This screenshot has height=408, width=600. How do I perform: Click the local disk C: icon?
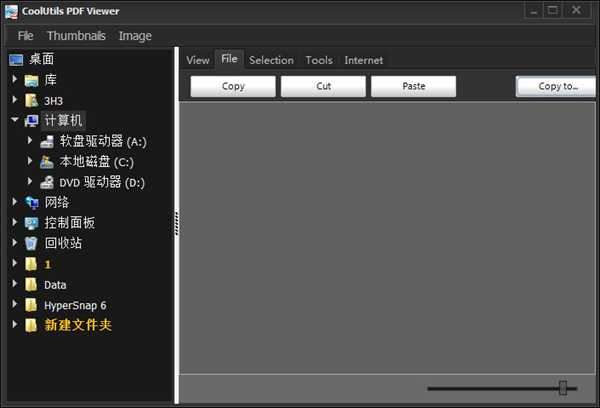47,162
